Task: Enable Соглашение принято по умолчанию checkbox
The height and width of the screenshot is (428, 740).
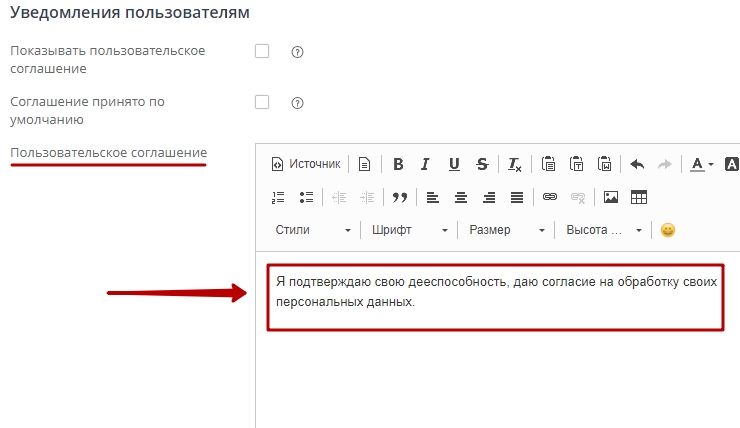Action: click(x=262, y=102)
